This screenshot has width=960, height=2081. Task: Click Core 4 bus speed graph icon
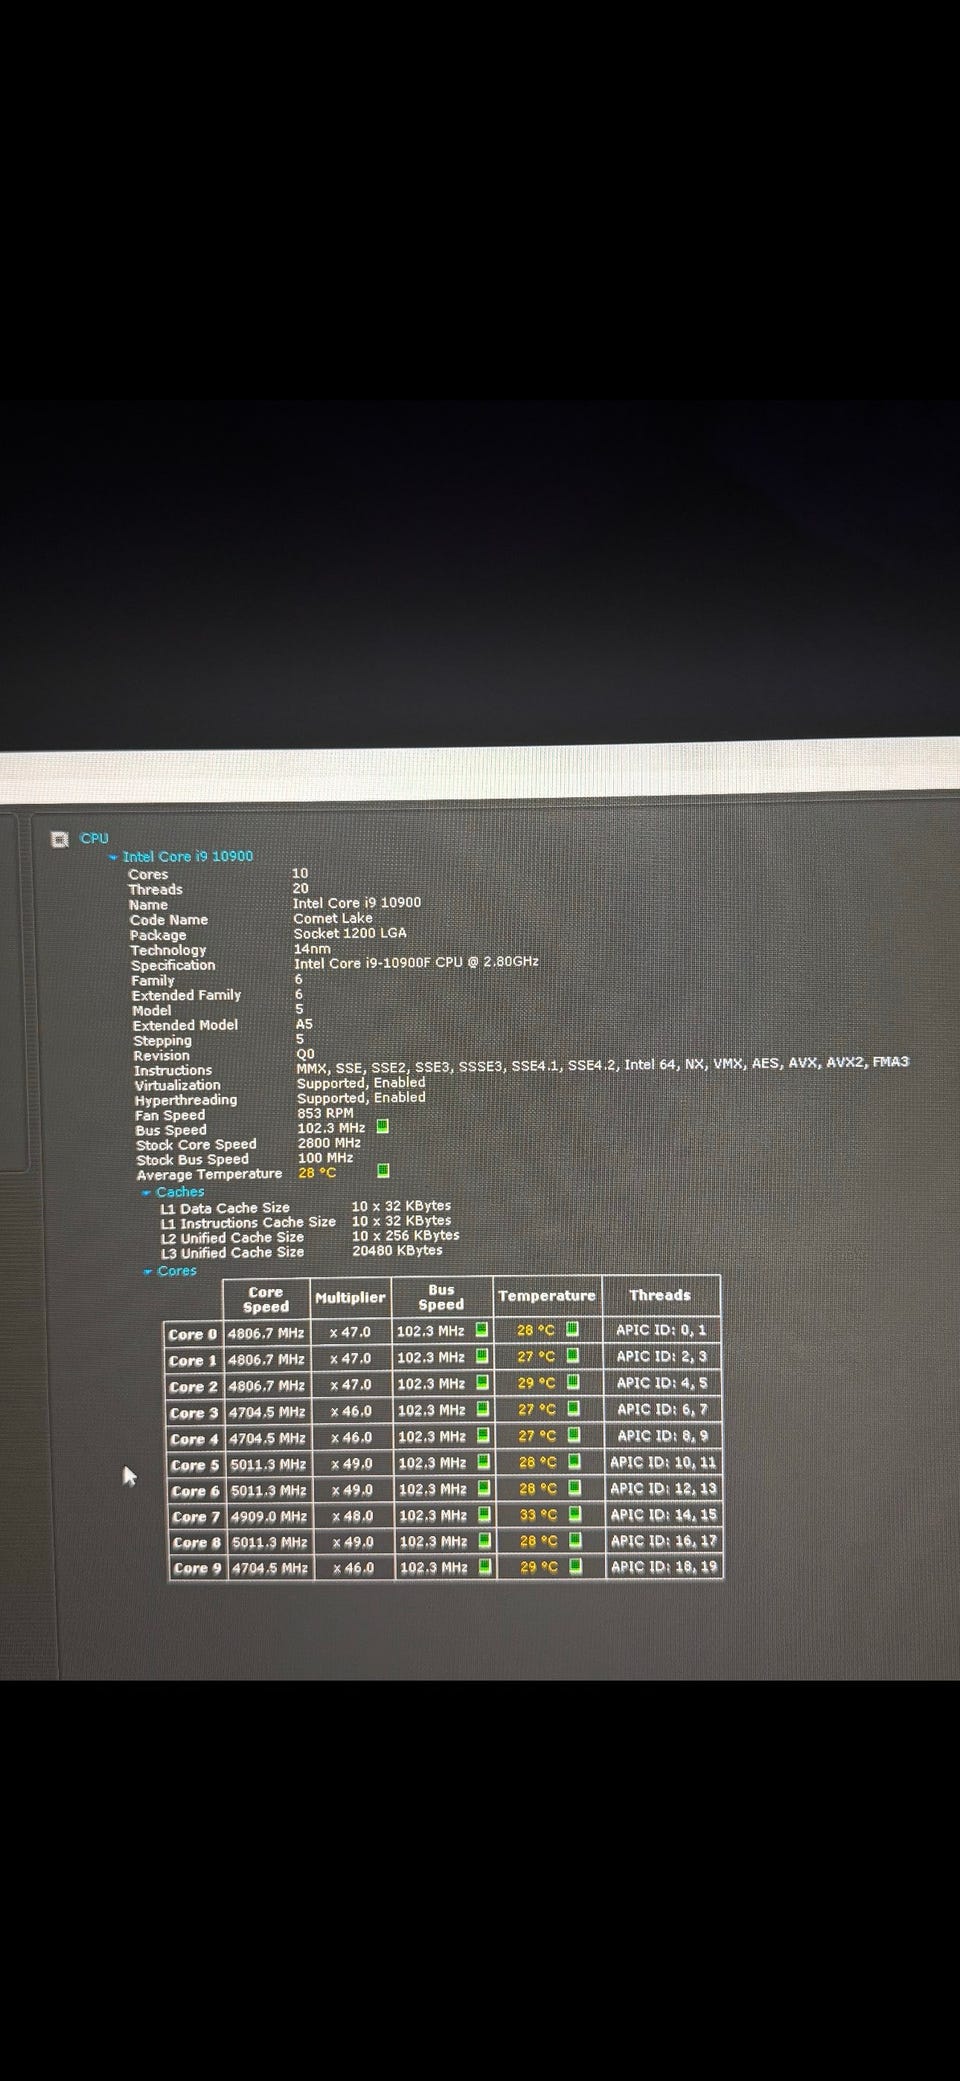[x=483, y=1436]
